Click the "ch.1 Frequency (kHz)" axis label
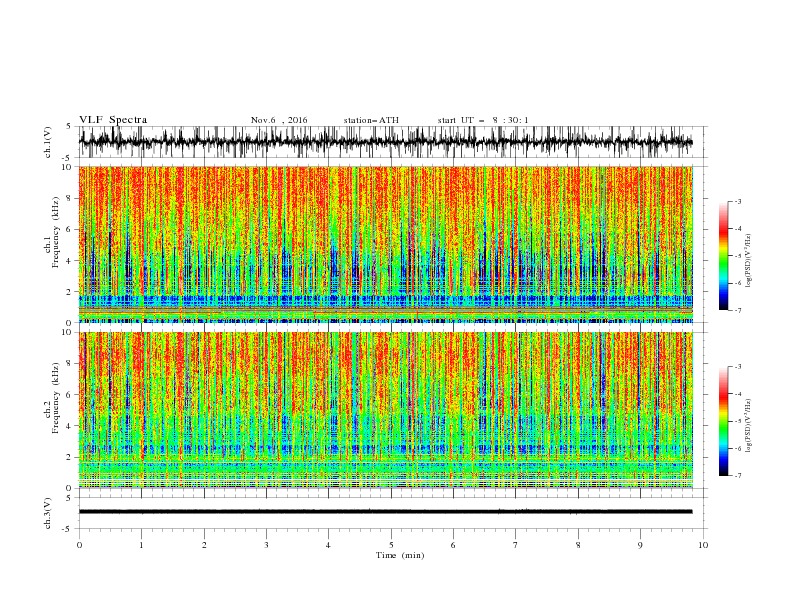Image resolution: width=792 pixels, height=612 pixels. pos(52,230)
